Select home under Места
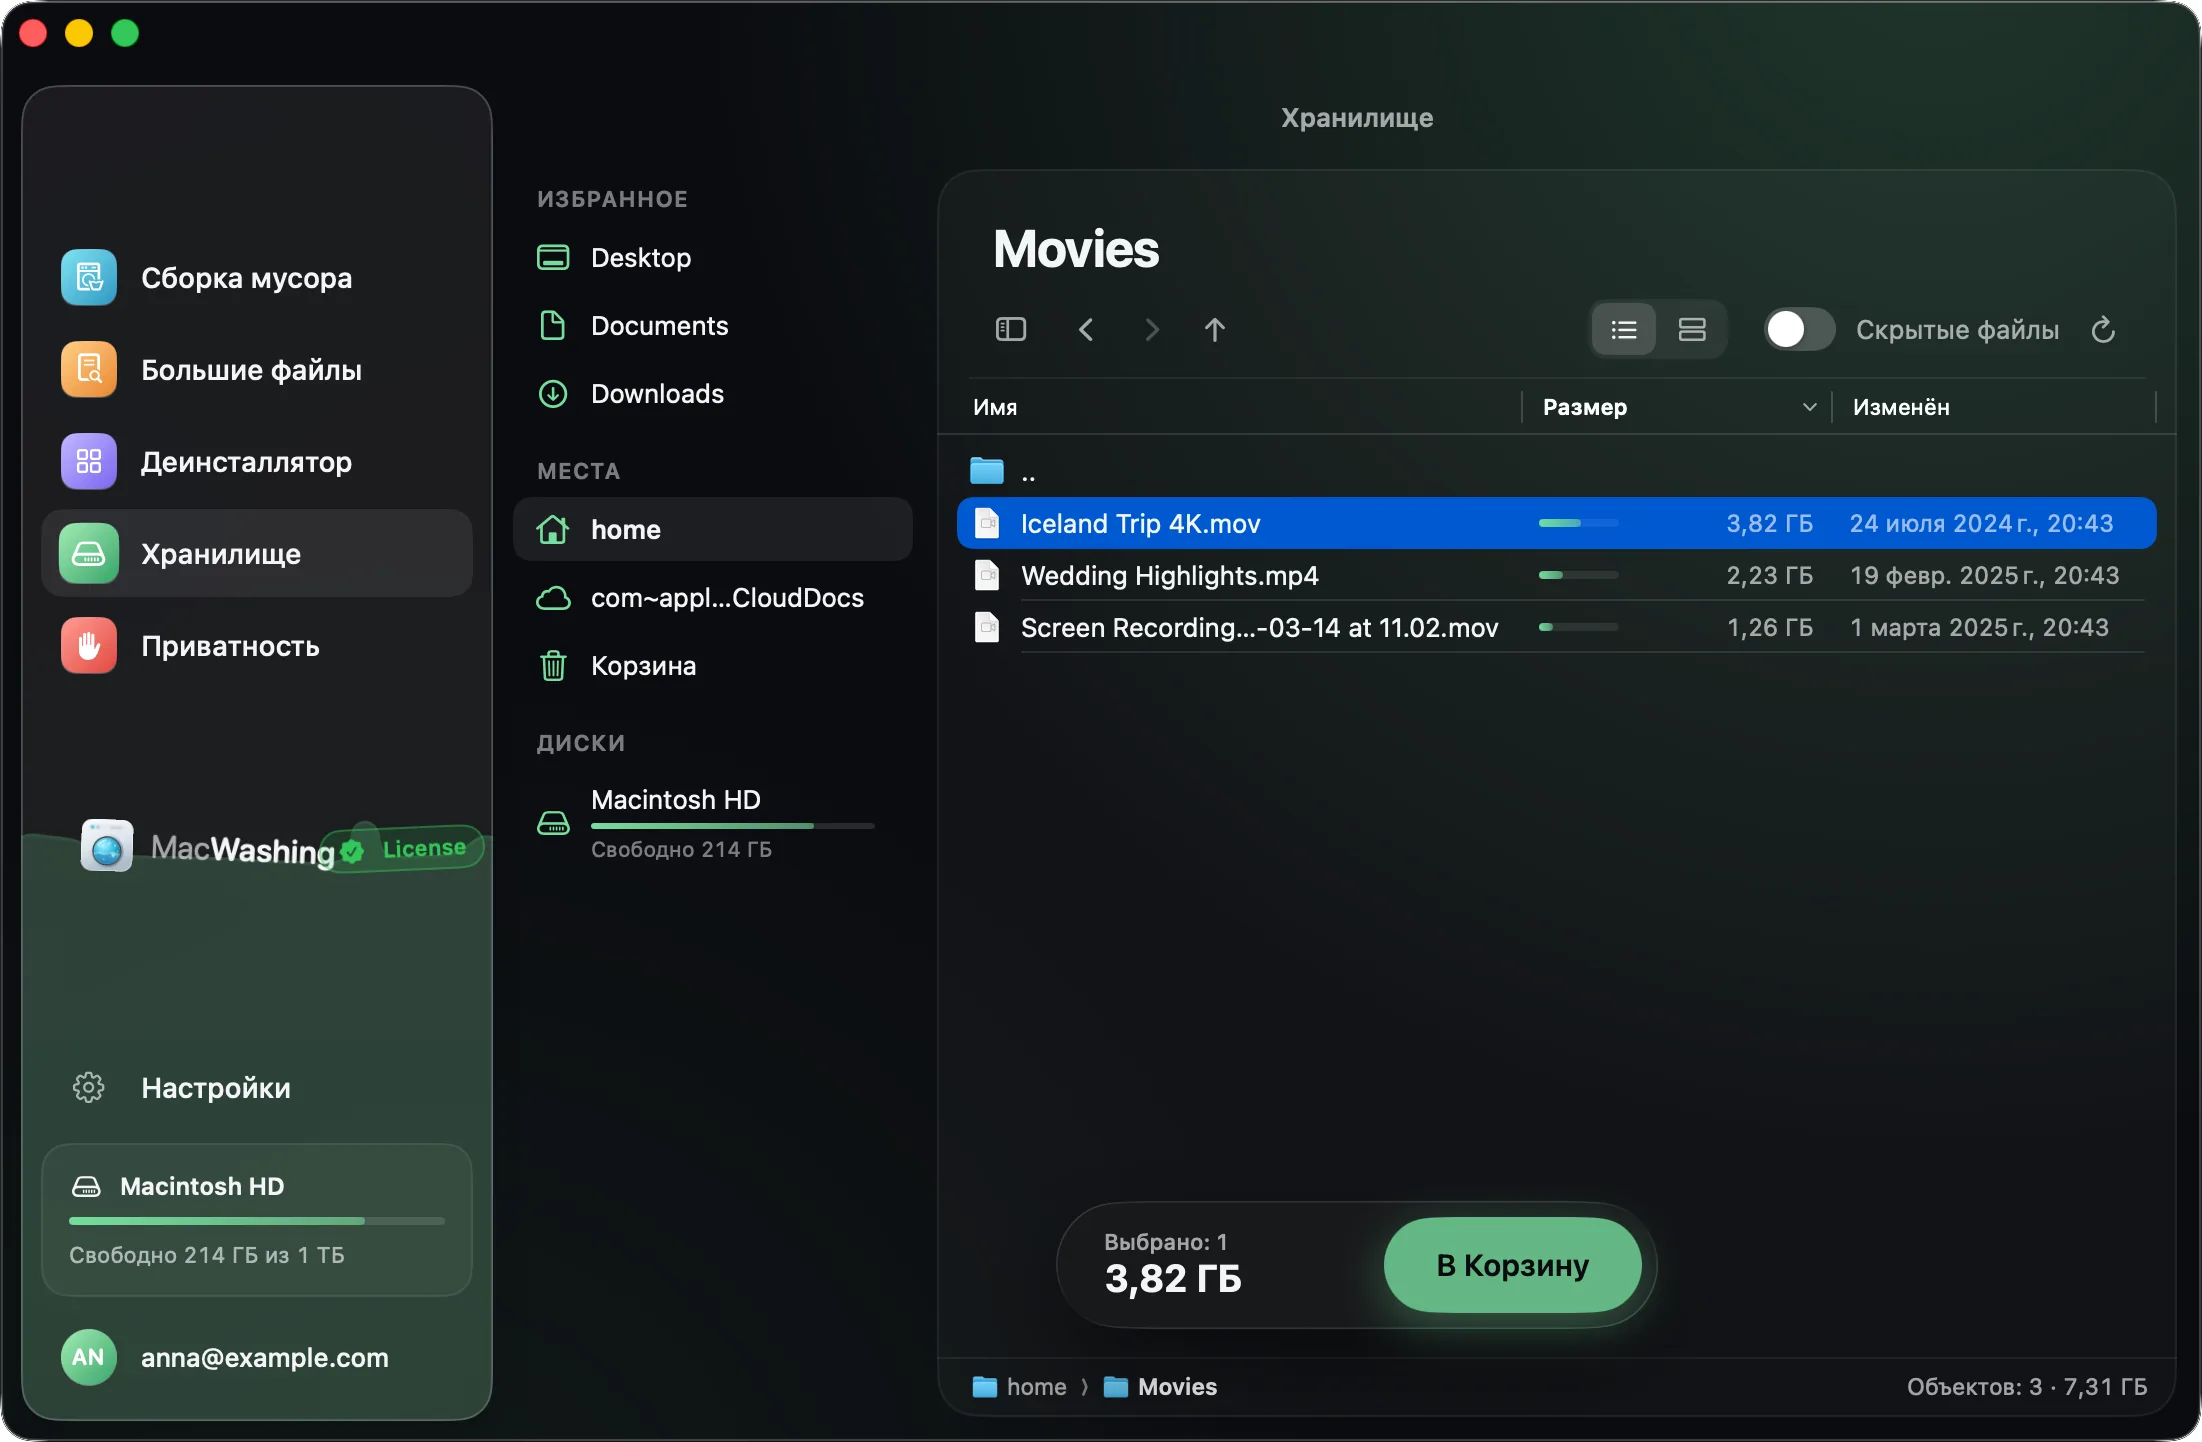Image resolution: width=2202 pixels, height=1442 pixels. click(712, 529)
